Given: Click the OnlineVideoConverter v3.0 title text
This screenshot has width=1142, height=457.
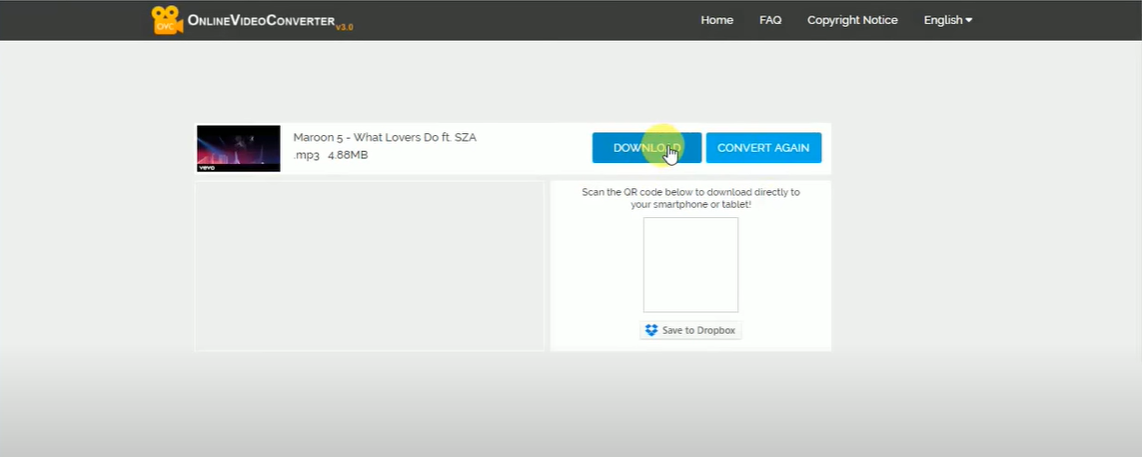Looking at the screenshot, I should 270,21.
